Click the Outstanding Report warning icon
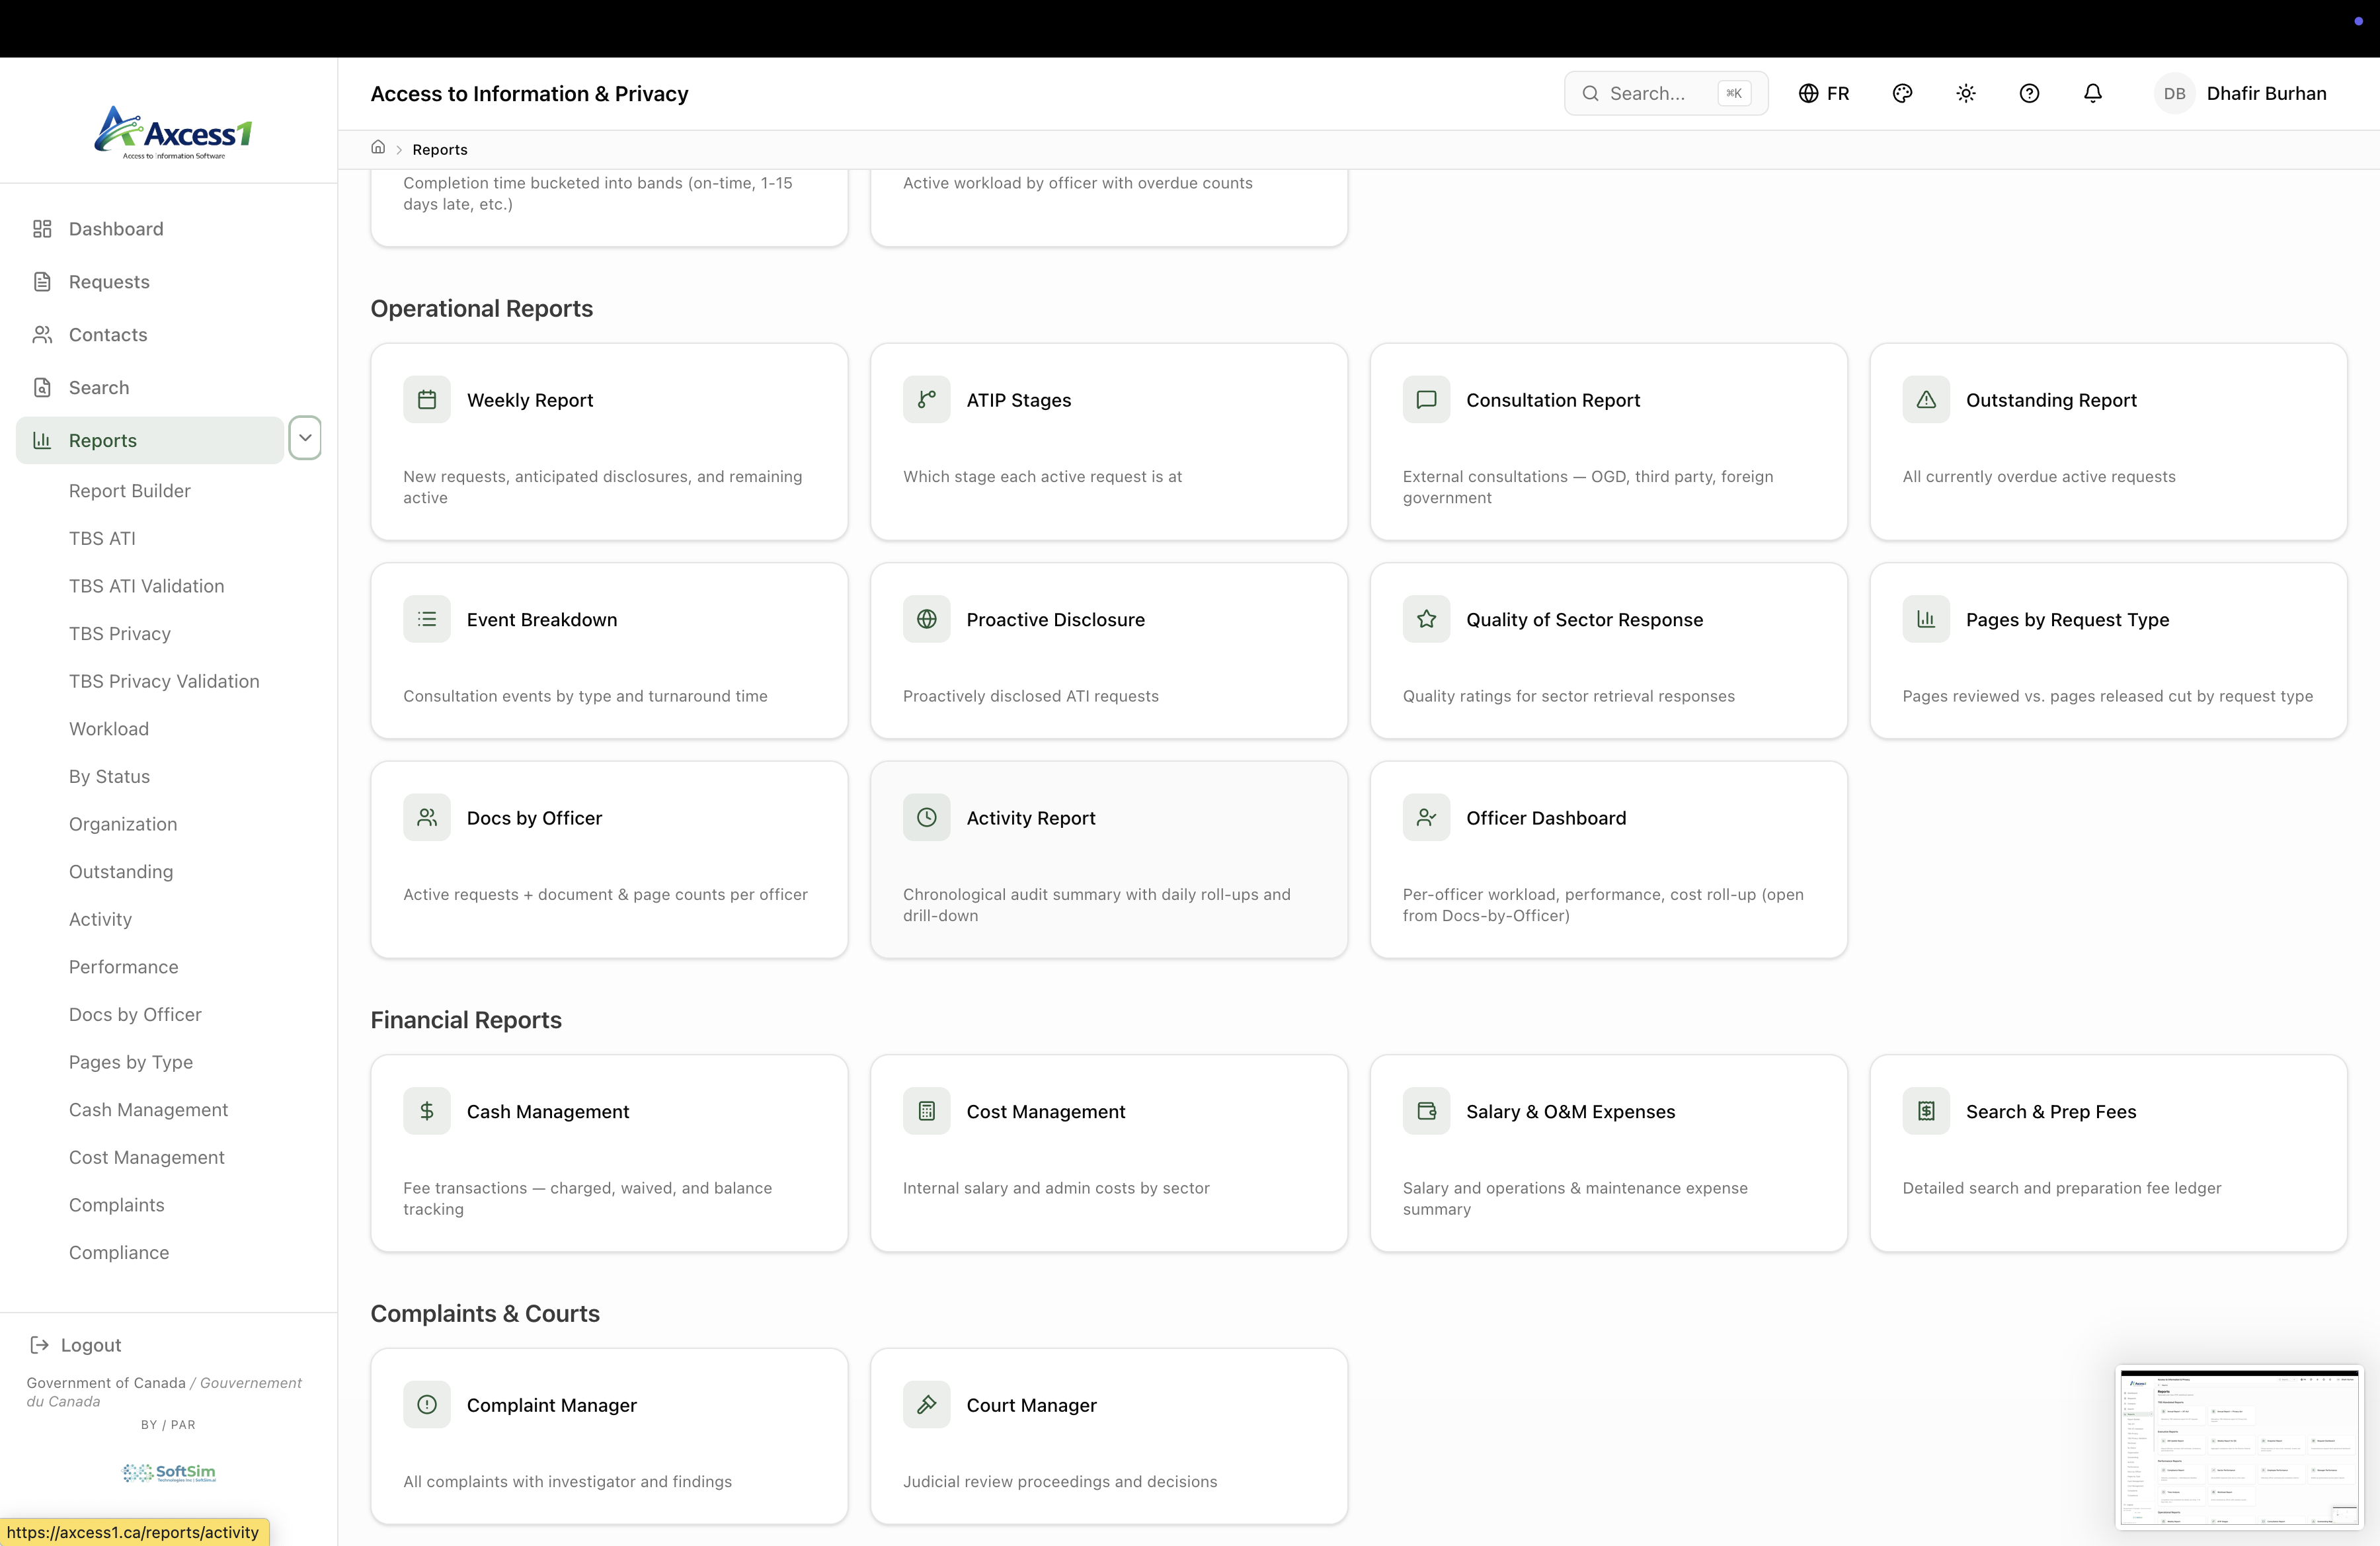Image resolution: width=2380 pixels, height=1546 pixels. coord(1925,400)
